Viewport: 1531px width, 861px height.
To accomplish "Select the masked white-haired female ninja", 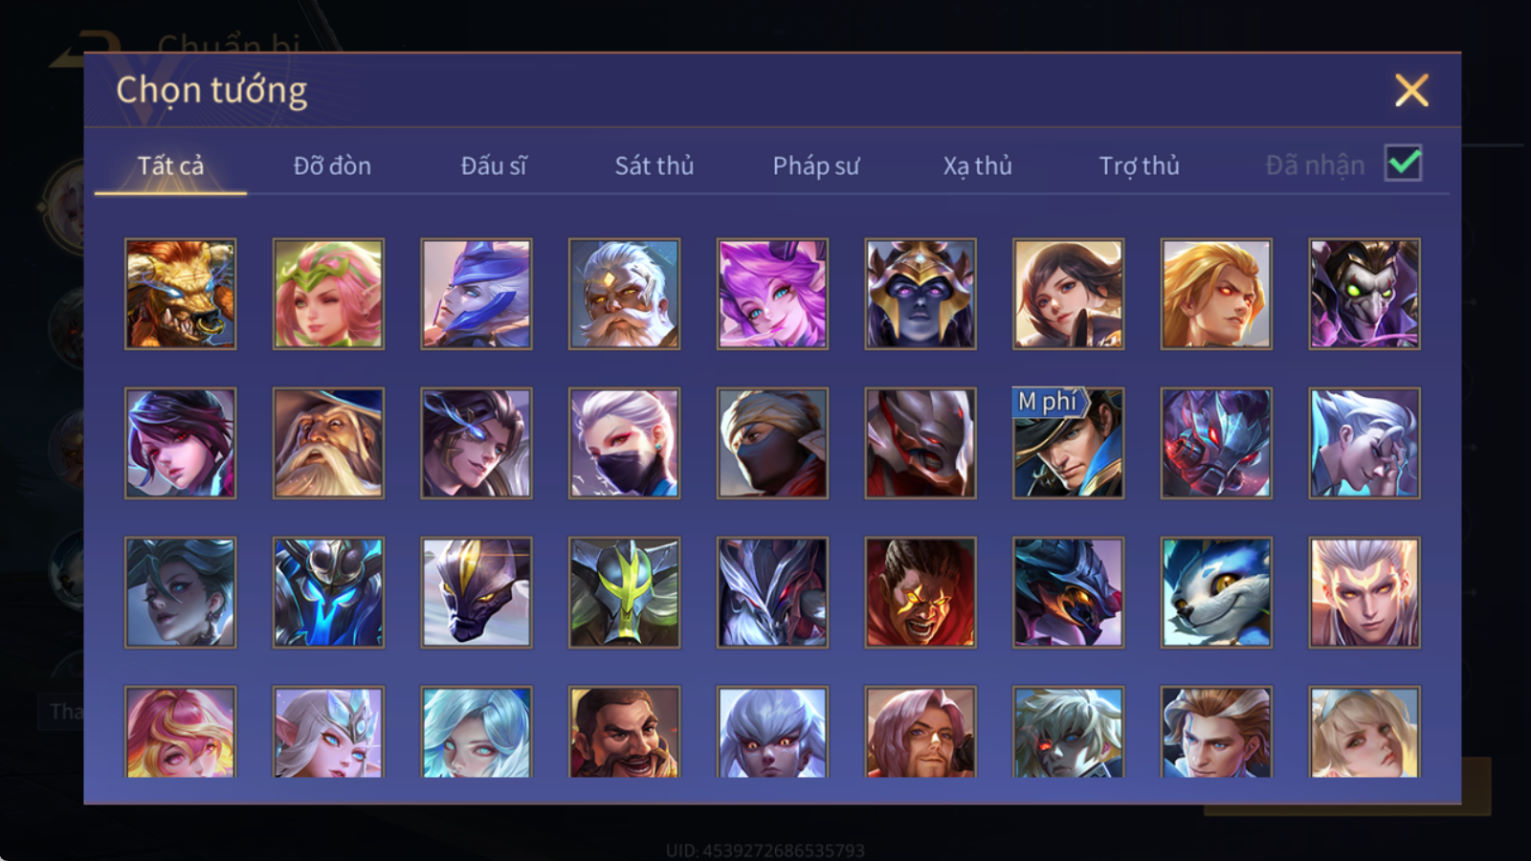I will 624,443.
